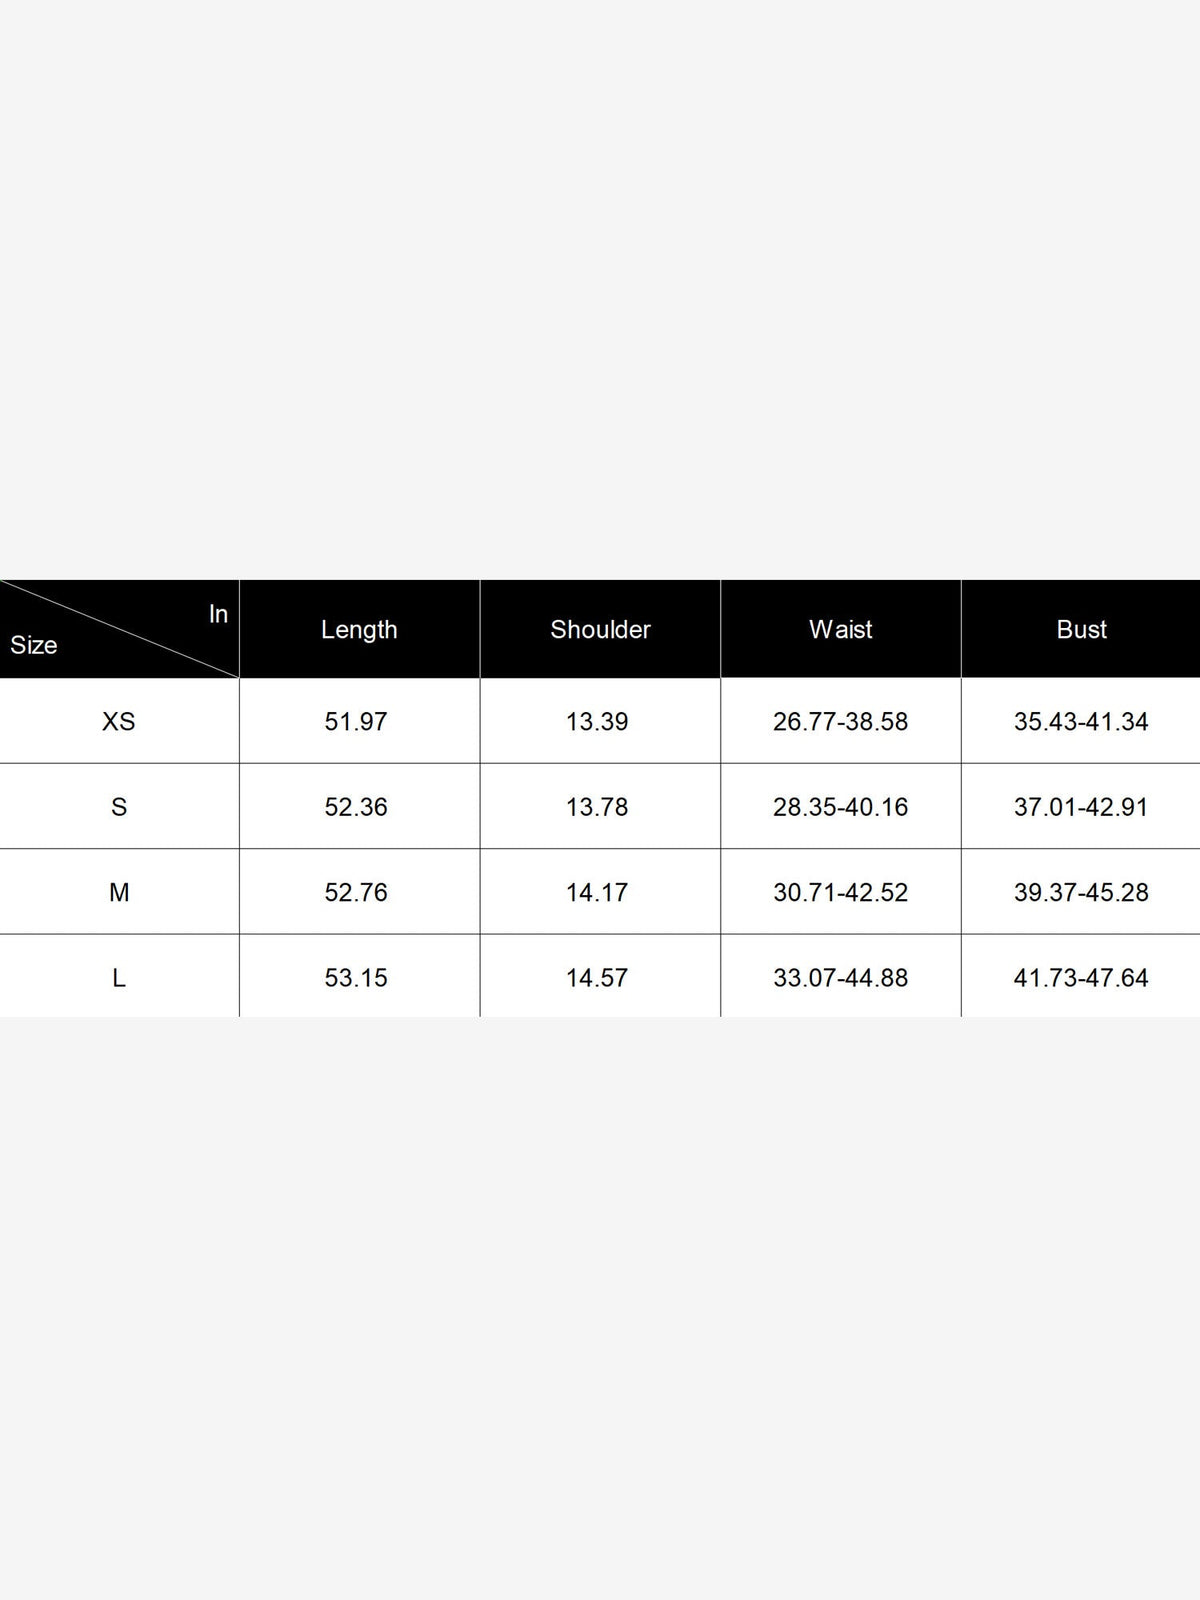
Task: Click the L waist range 33.07-44.88
Action: tap(841, 978)
